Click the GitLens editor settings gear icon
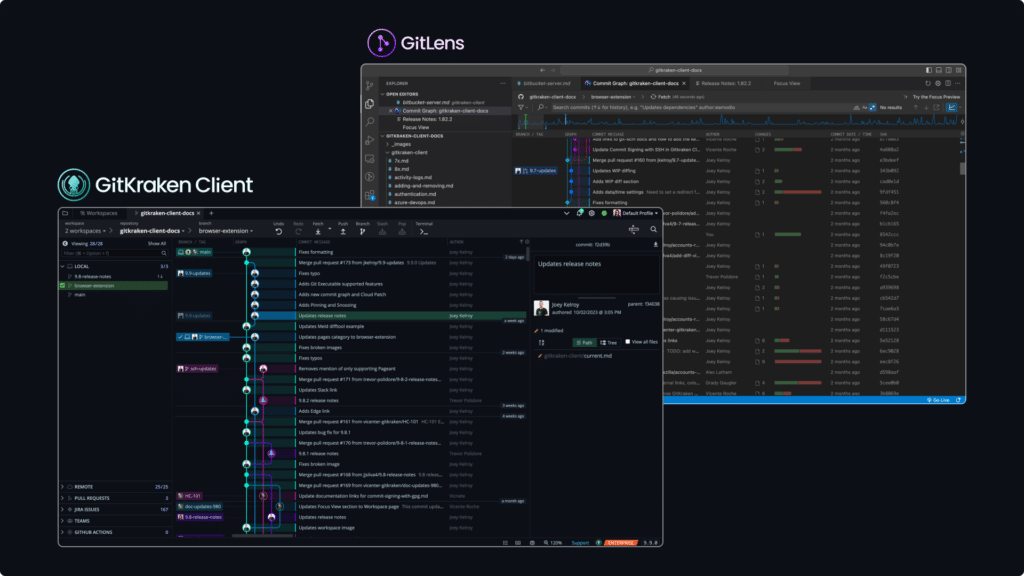 pos(938,84)
